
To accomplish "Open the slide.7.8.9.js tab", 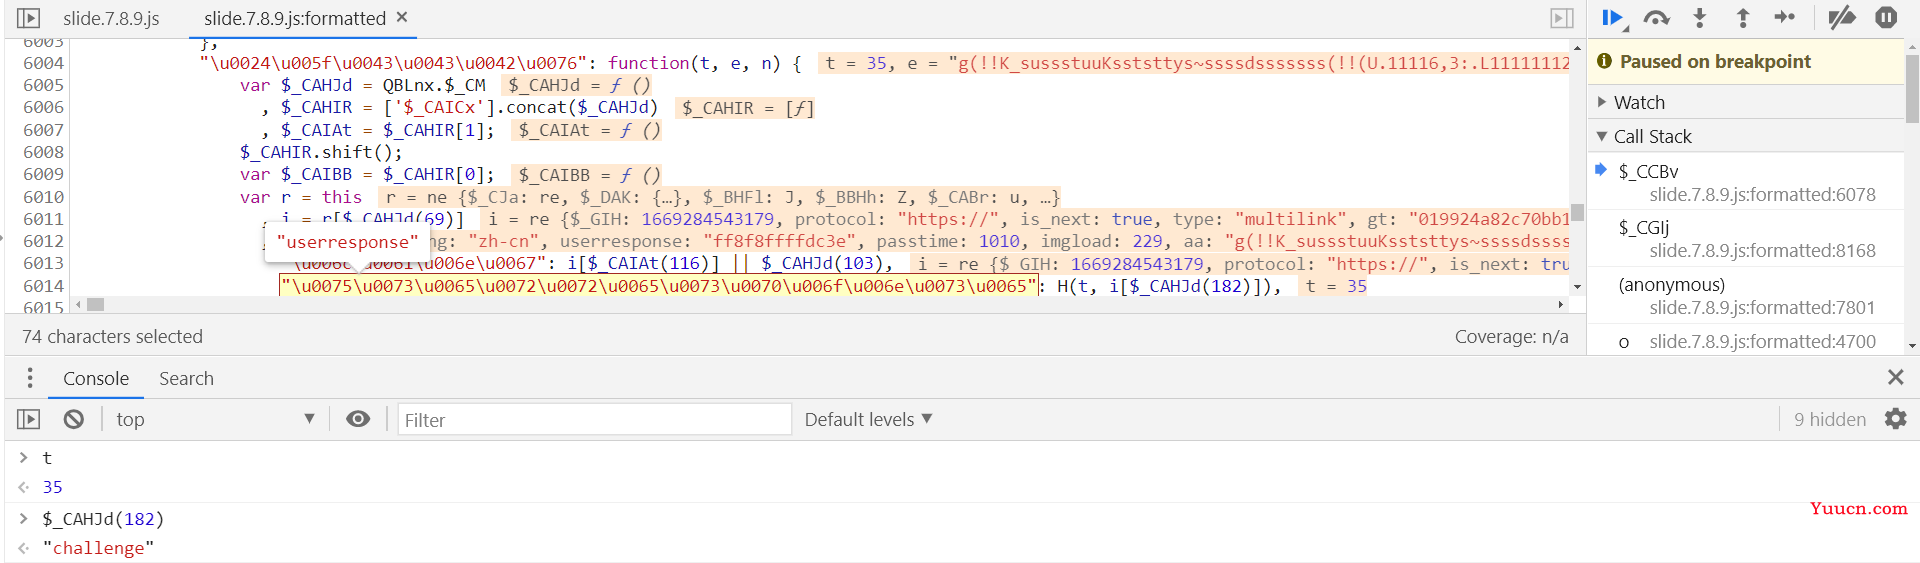I will [111, 18].
